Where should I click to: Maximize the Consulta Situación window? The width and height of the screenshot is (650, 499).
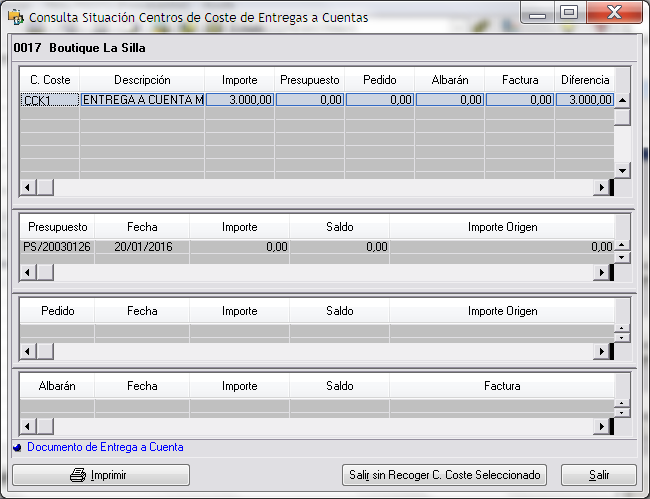569,12
